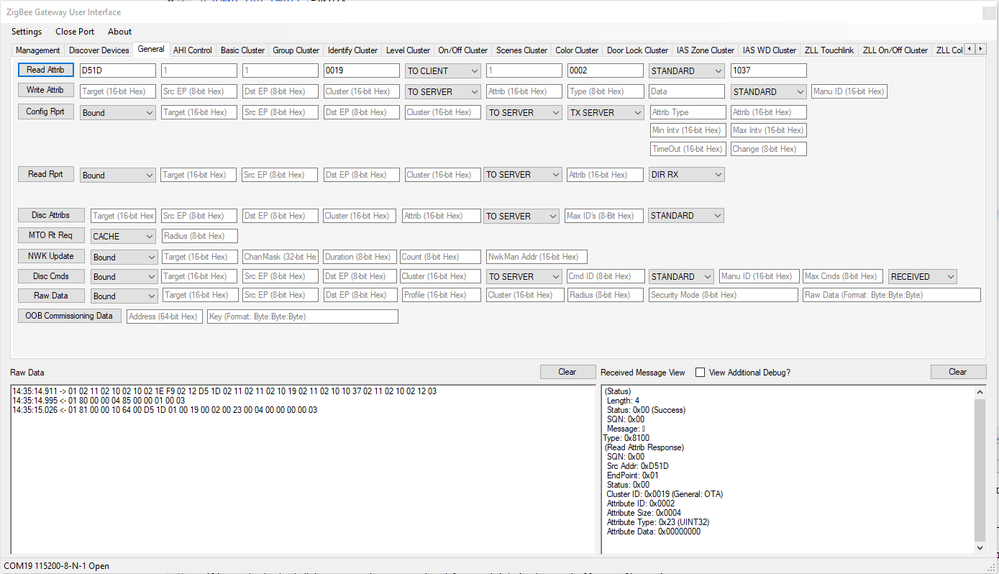The height and width of the screenshot is (574, 999).
Task: Open the TX SERVER dropdown
Action: click(x=605, y=113)
